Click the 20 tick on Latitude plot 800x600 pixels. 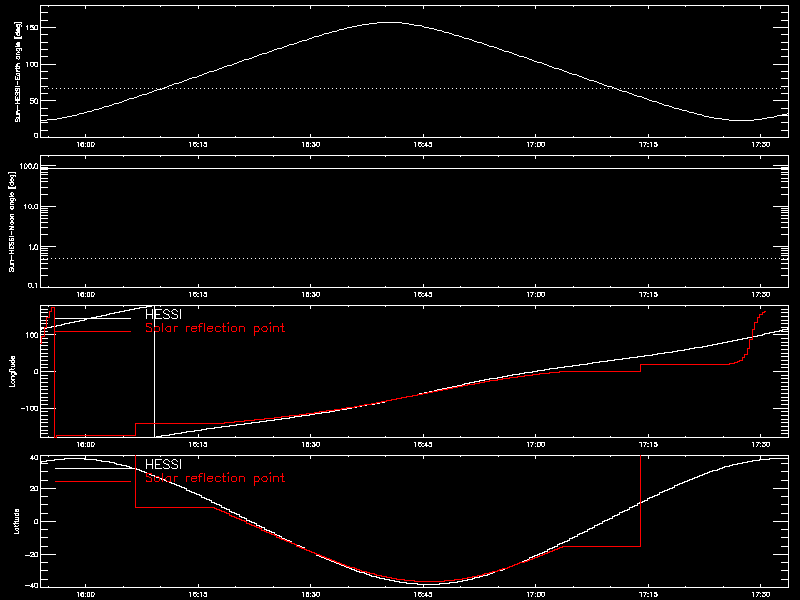click(x=34, y=489)
